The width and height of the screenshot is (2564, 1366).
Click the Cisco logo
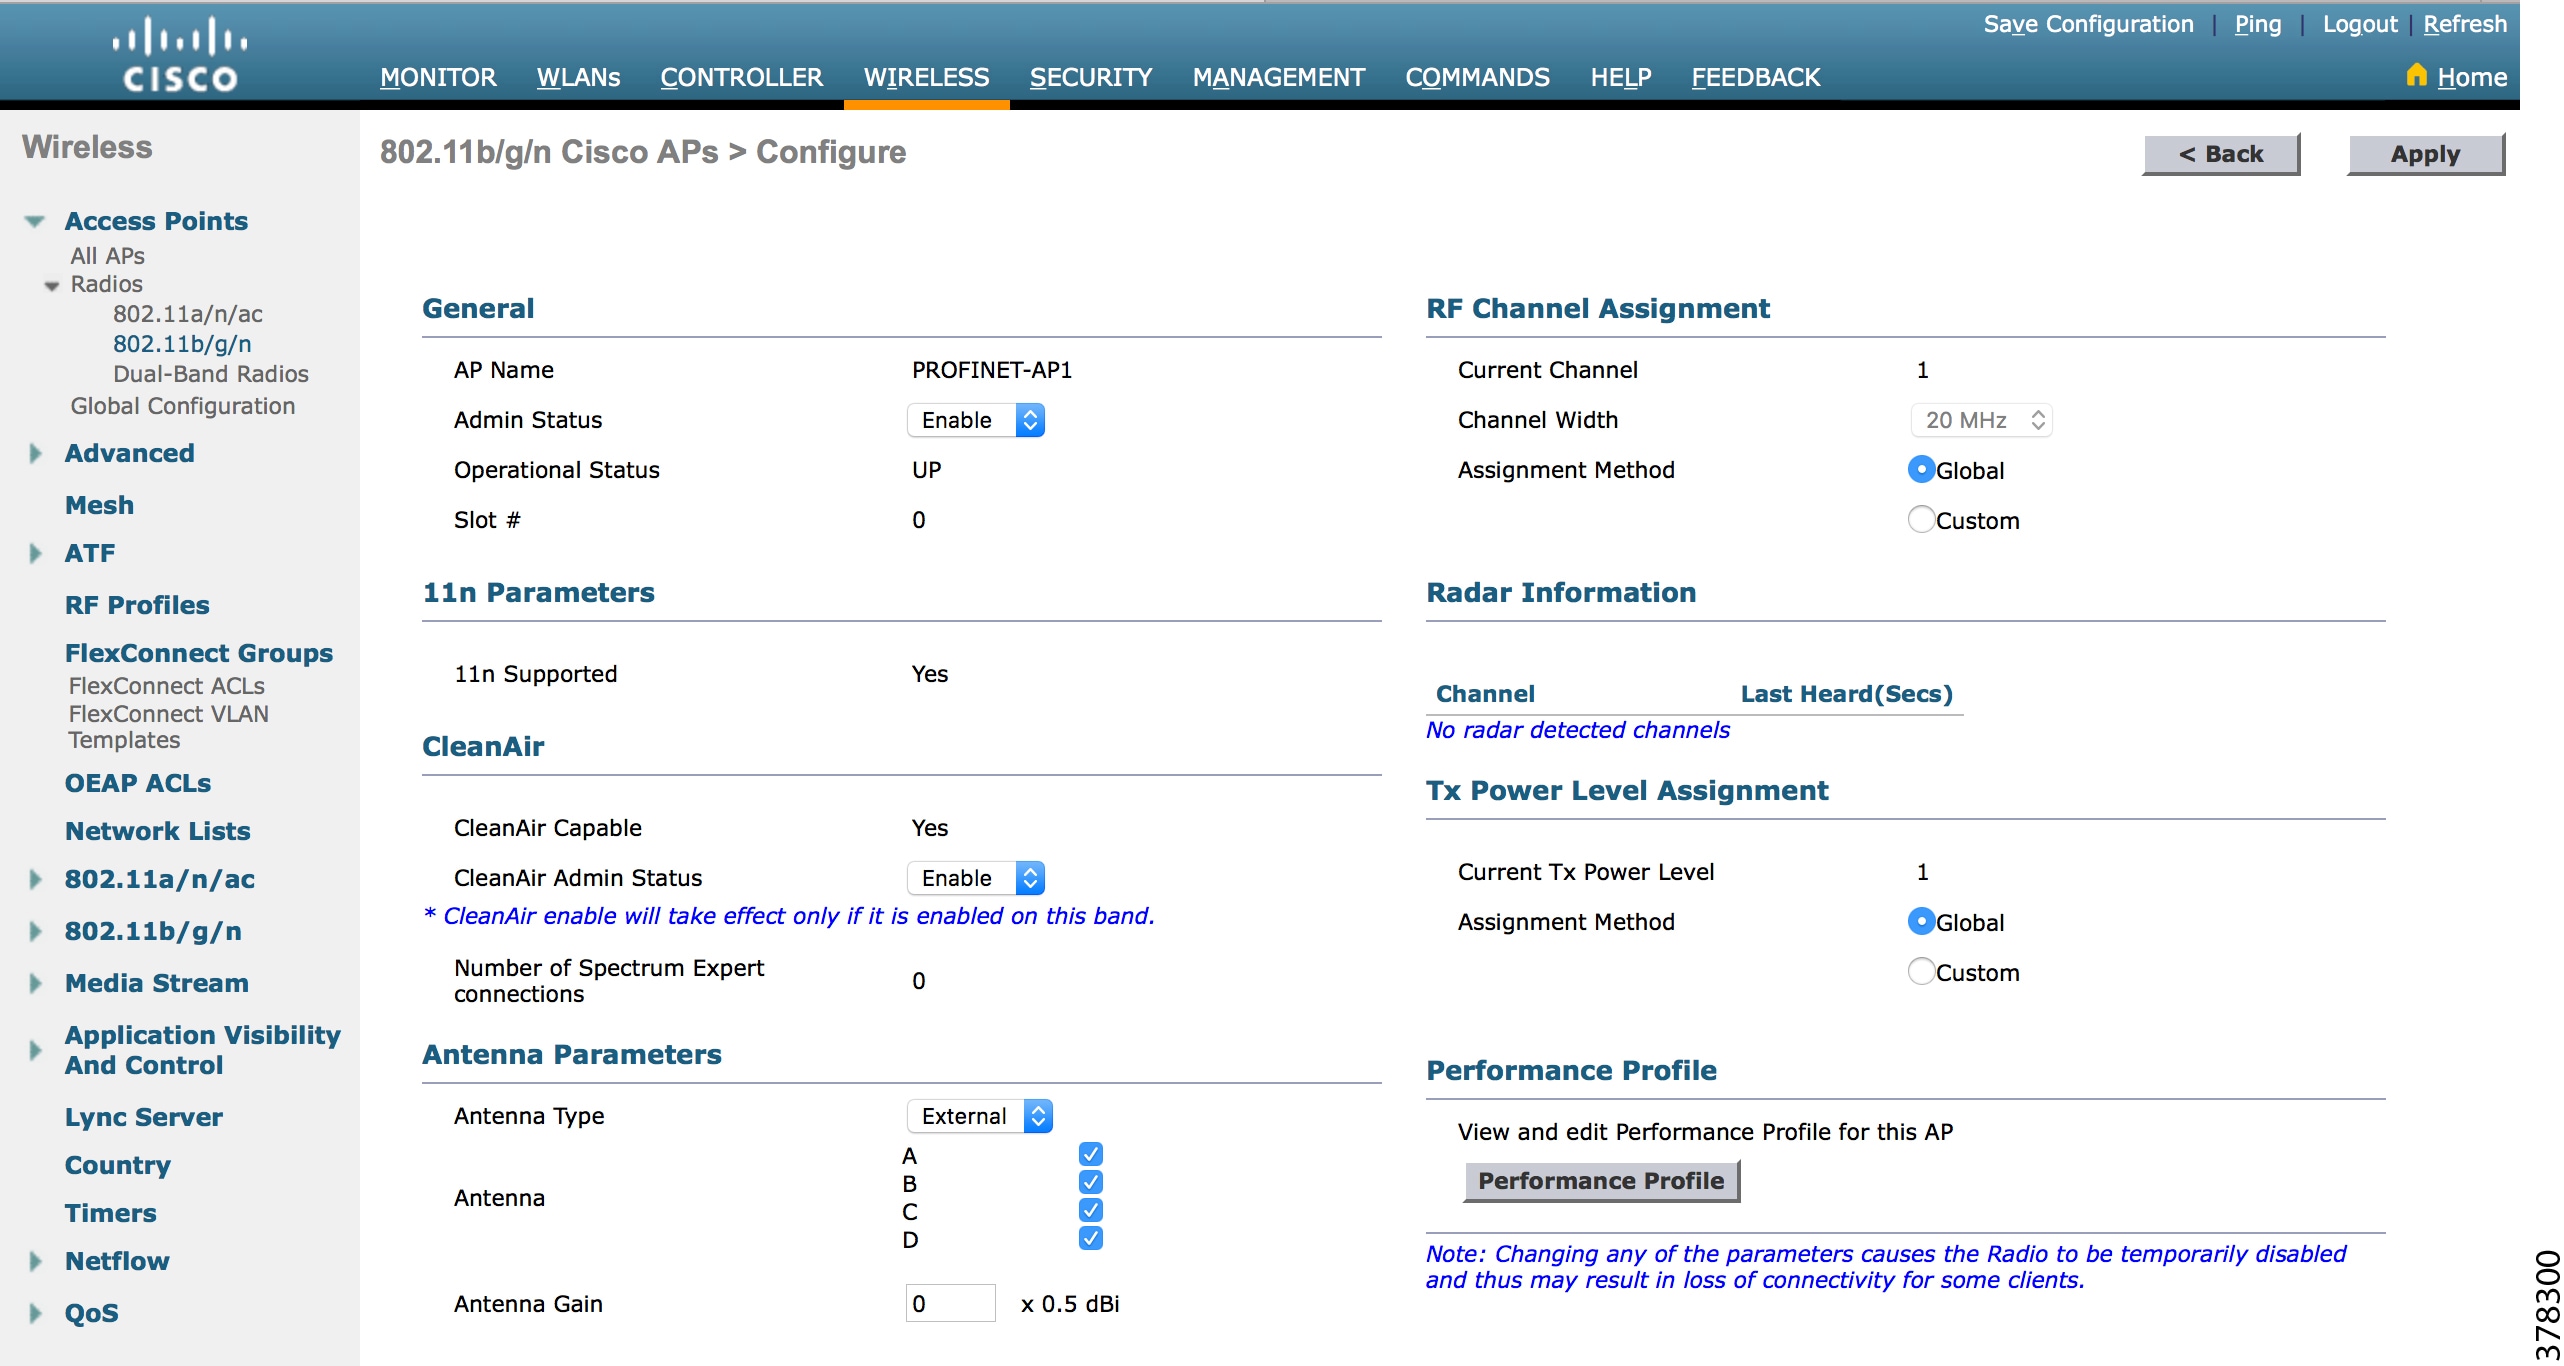[180, 55]
